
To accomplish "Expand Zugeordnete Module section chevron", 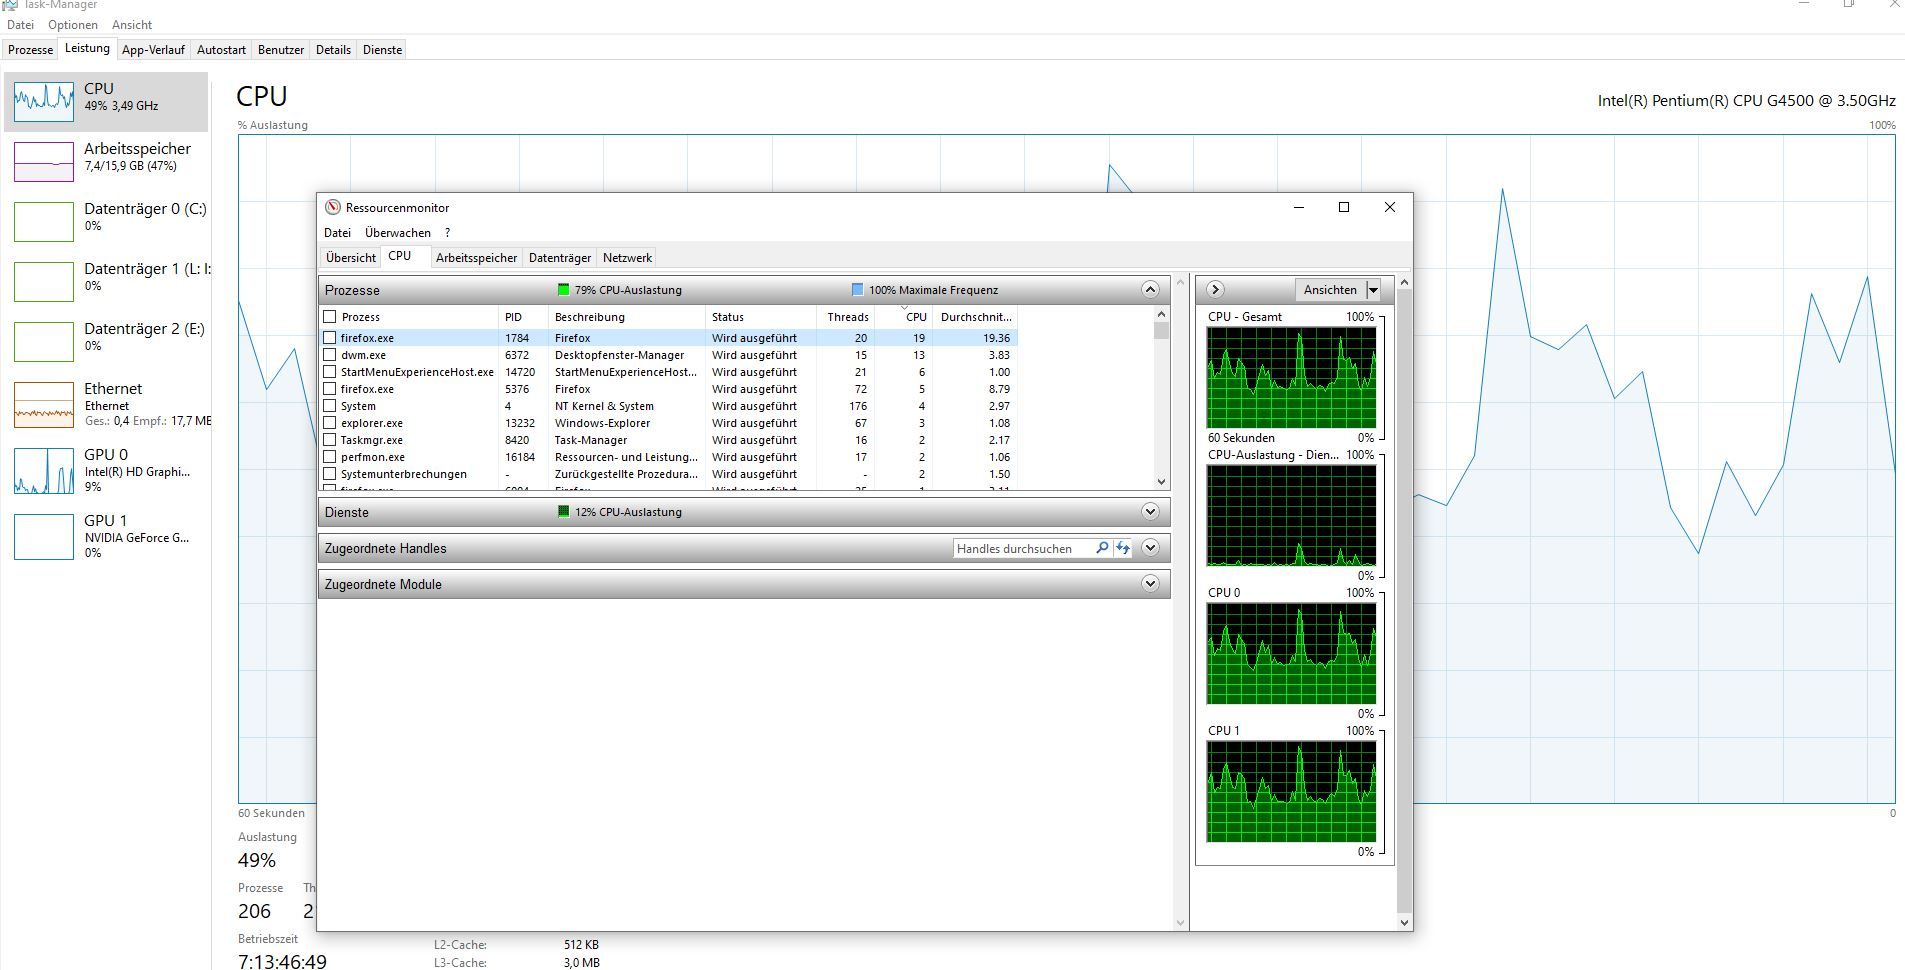I will tap(1150, 584).
